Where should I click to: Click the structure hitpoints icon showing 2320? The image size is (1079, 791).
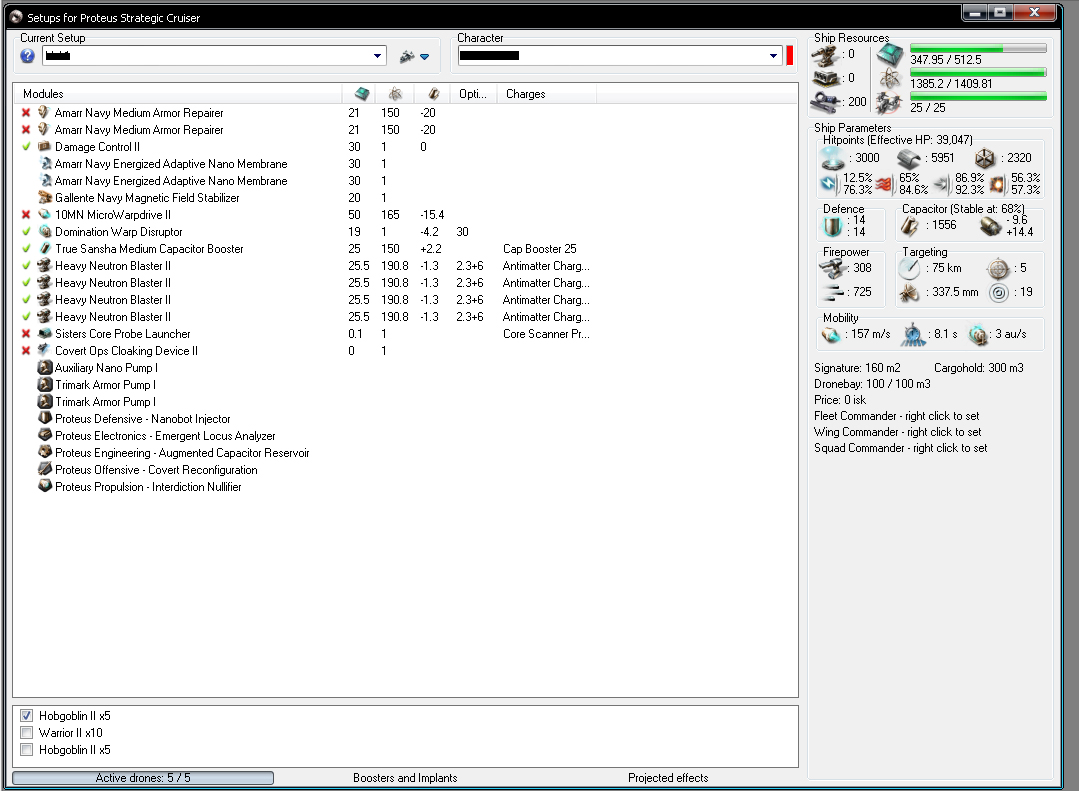tap(985, 158)
